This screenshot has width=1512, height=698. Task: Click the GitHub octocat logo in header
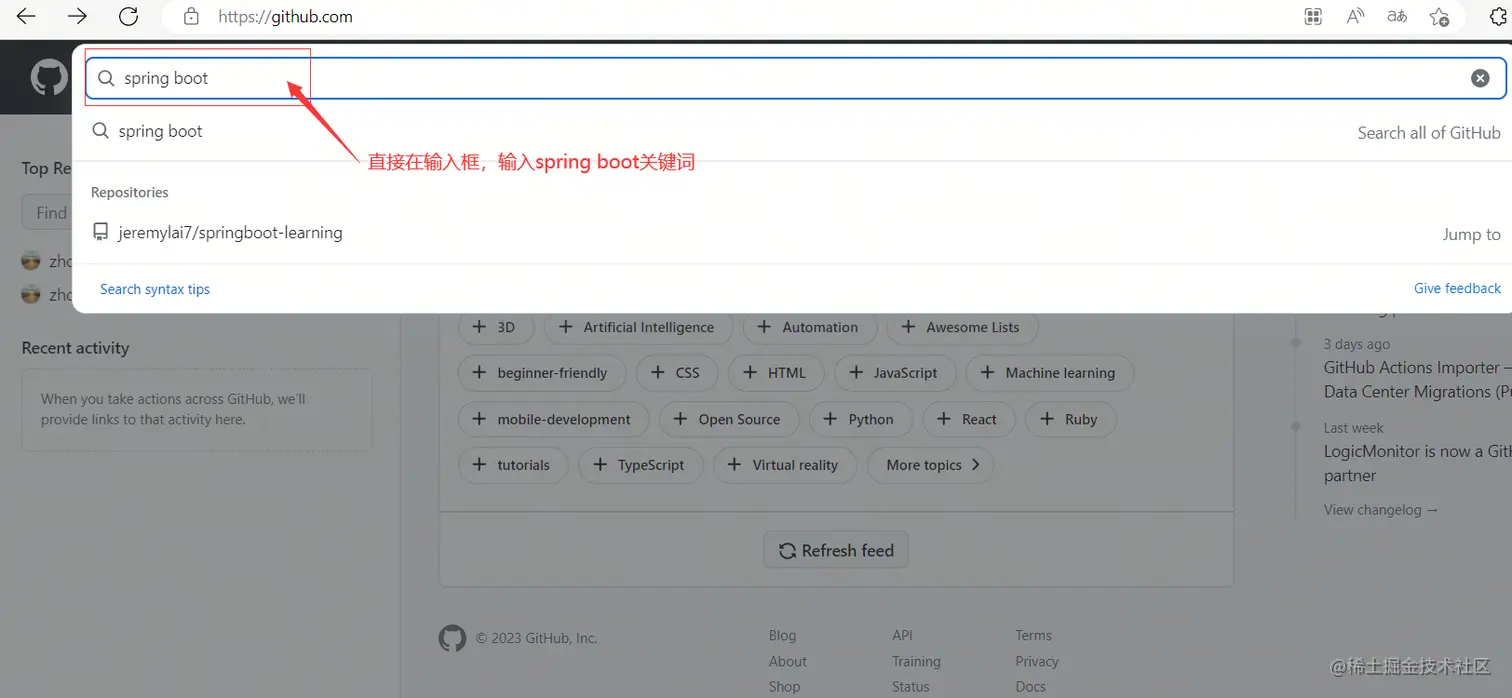pos(48,77)
